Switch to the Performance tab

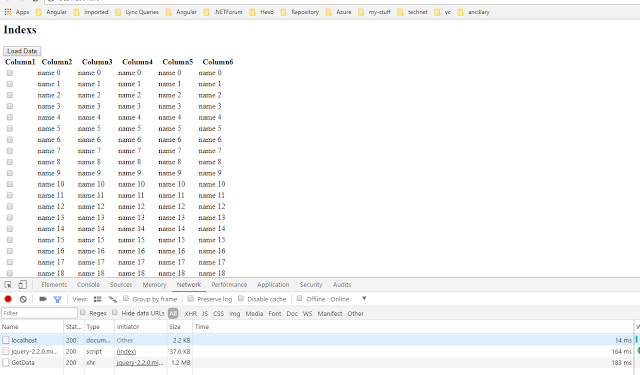coord(229,285)
